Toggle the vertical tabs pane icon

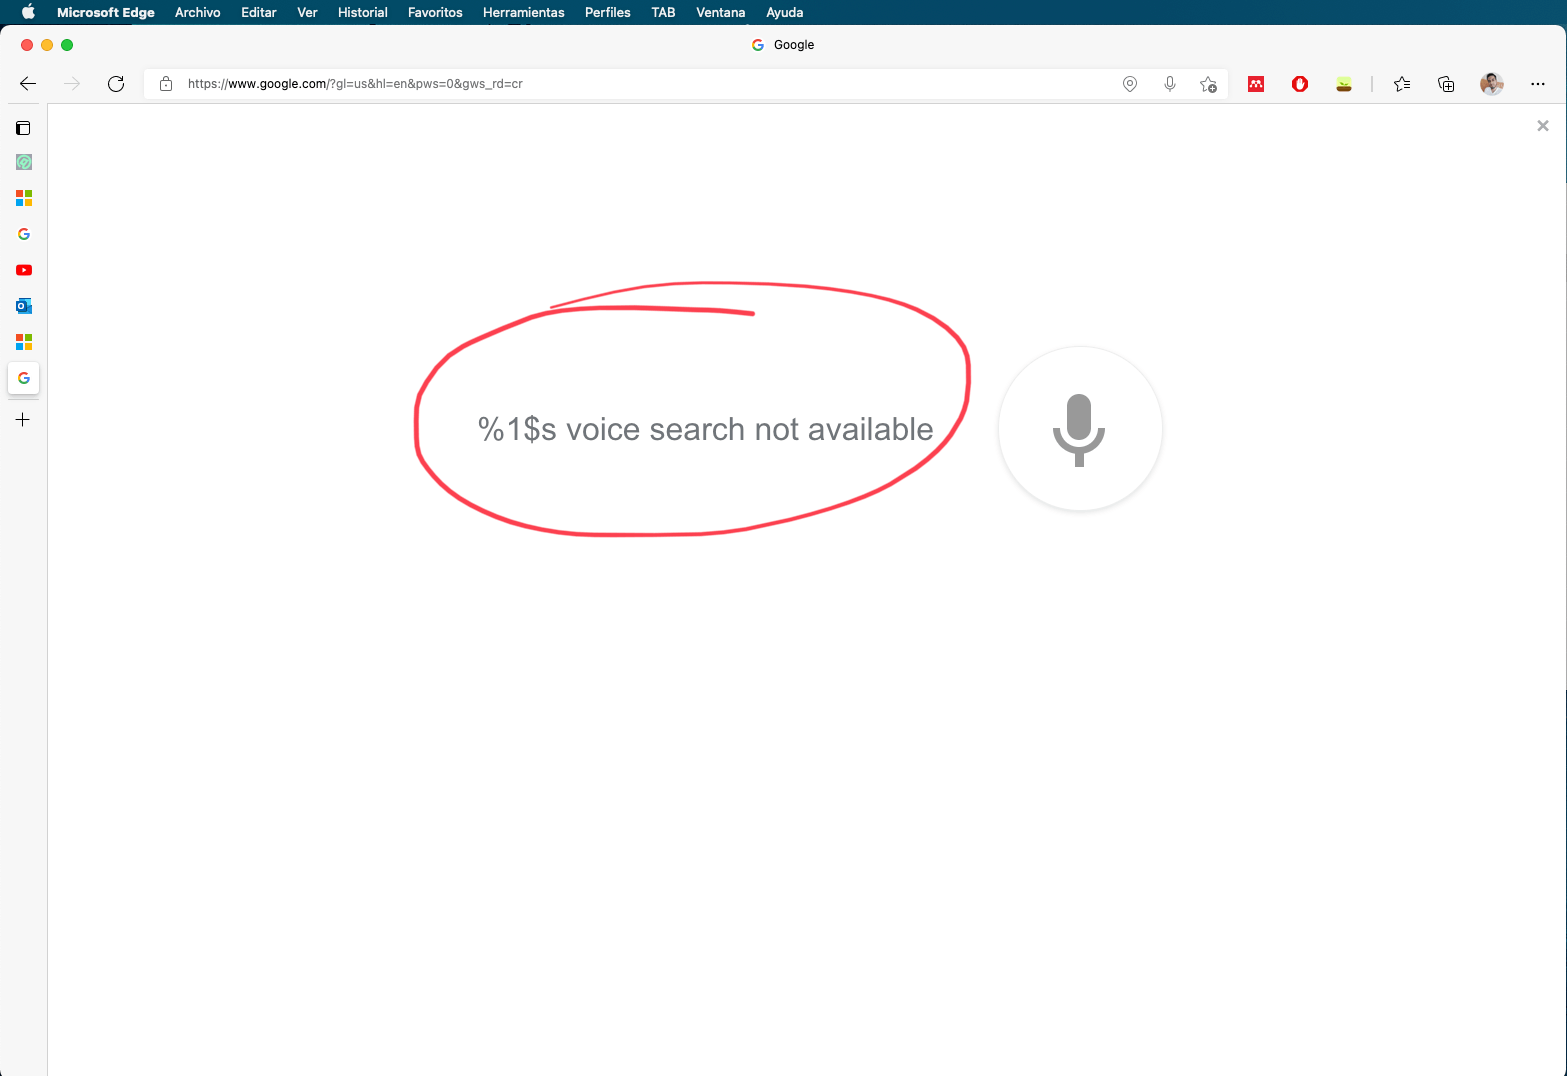click(x=23, y=128)
